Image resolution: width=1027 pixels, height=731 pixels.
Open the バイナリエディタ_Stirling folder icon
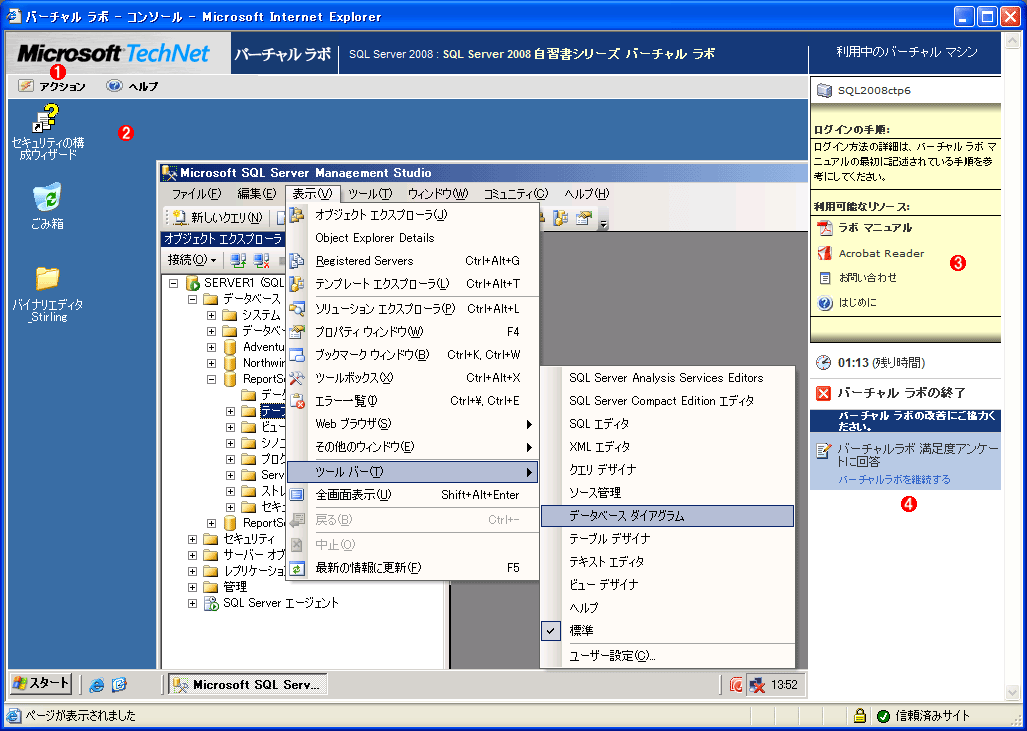point(47,278)
